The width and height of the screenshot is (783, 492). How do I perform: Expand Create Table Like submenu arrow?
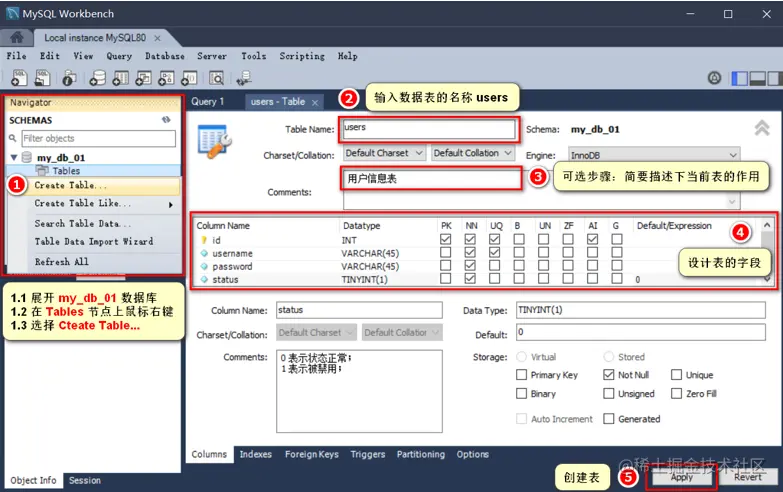(171, 205)
